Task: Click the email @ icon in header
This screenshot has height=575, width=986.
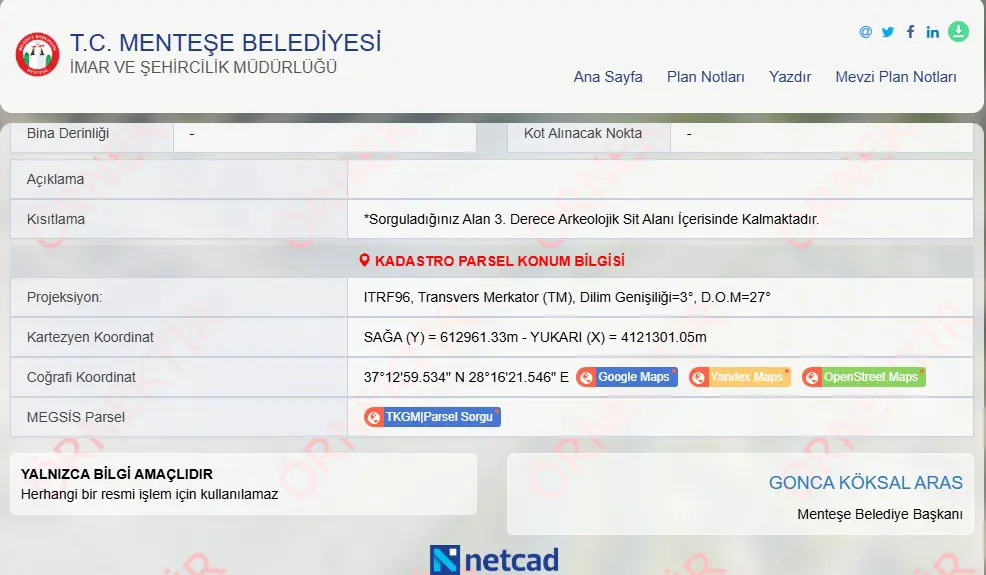Action: [865, 32]
